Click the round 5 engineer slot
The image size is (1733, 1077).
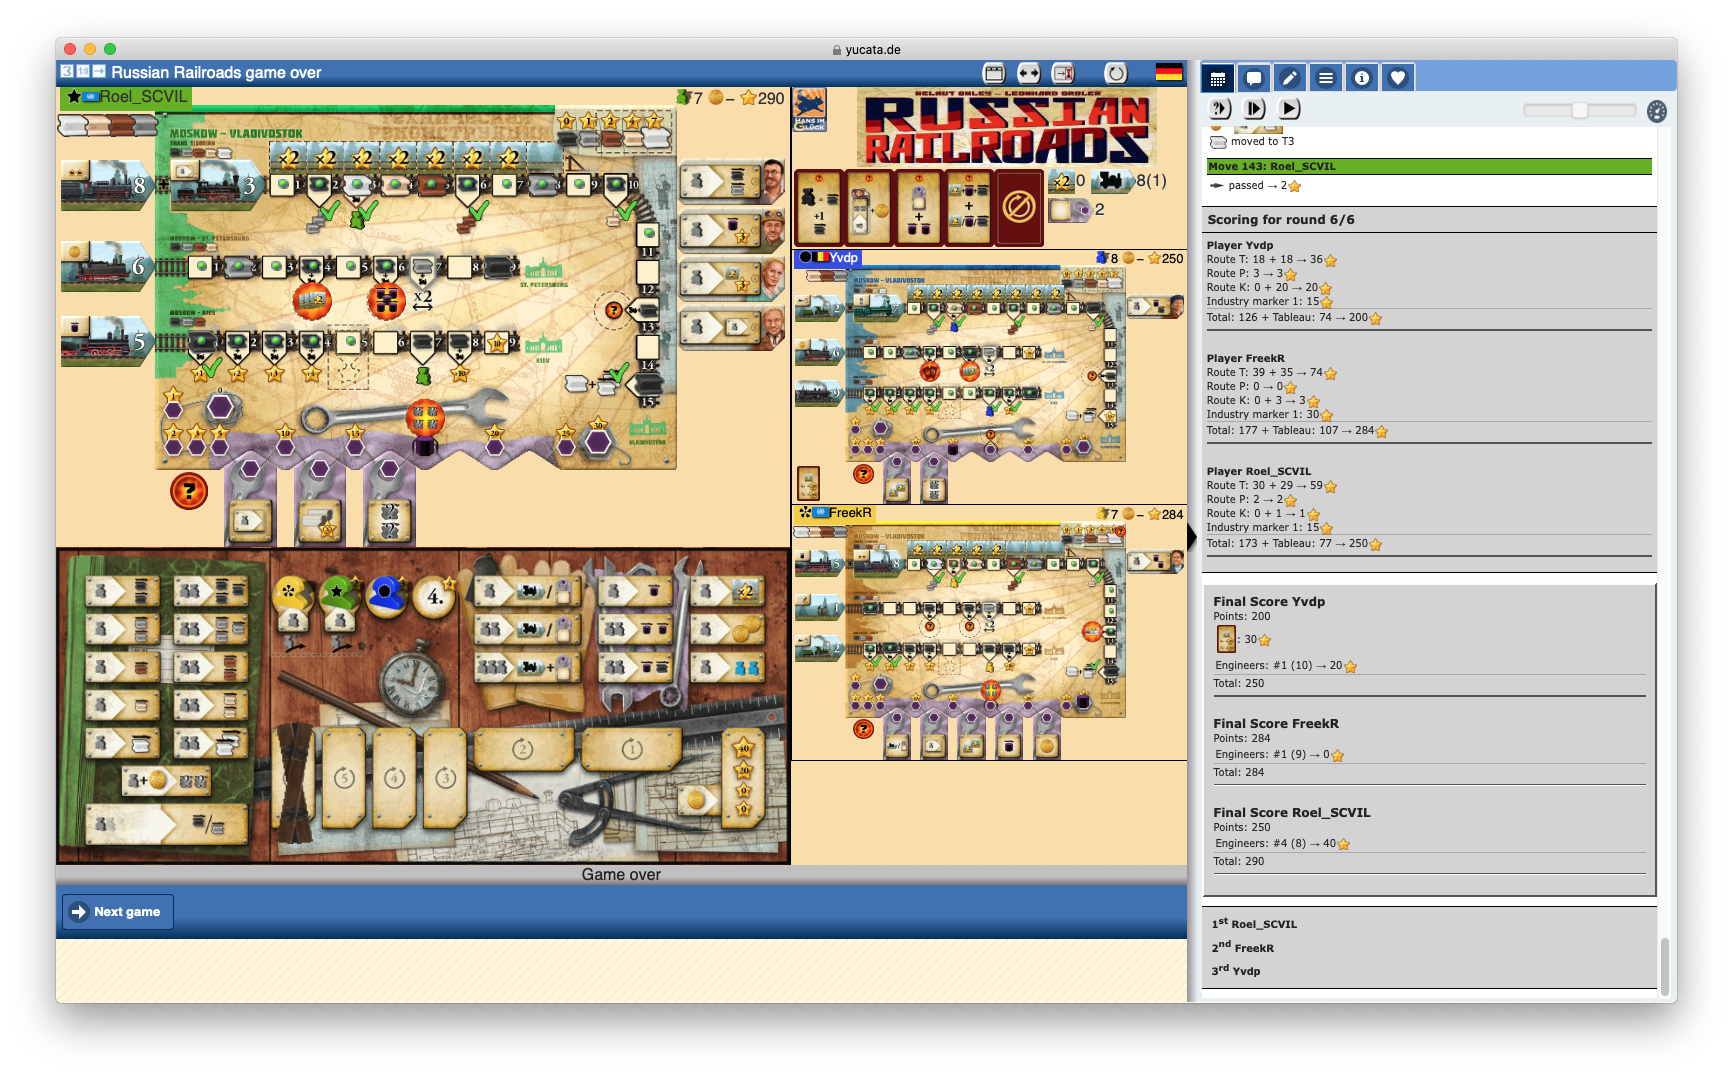click(x=344, y=777)
